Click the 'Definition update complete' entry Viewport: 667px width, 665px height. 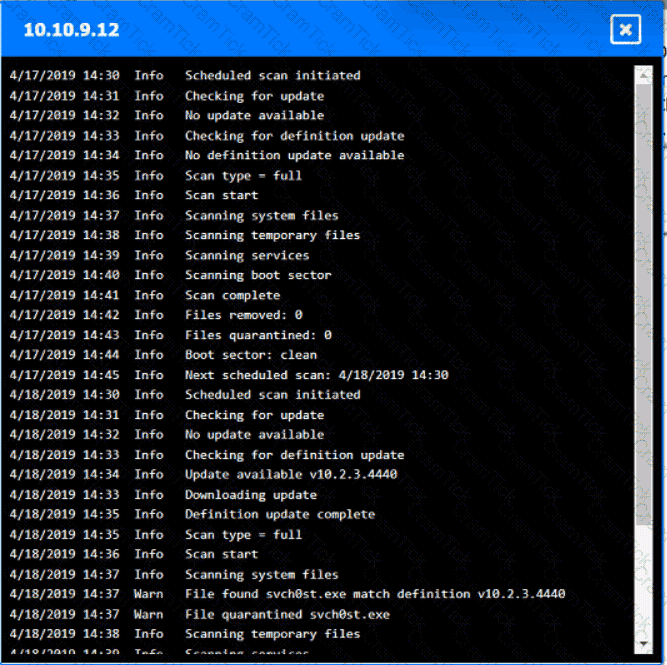click(x=279, y=514)
